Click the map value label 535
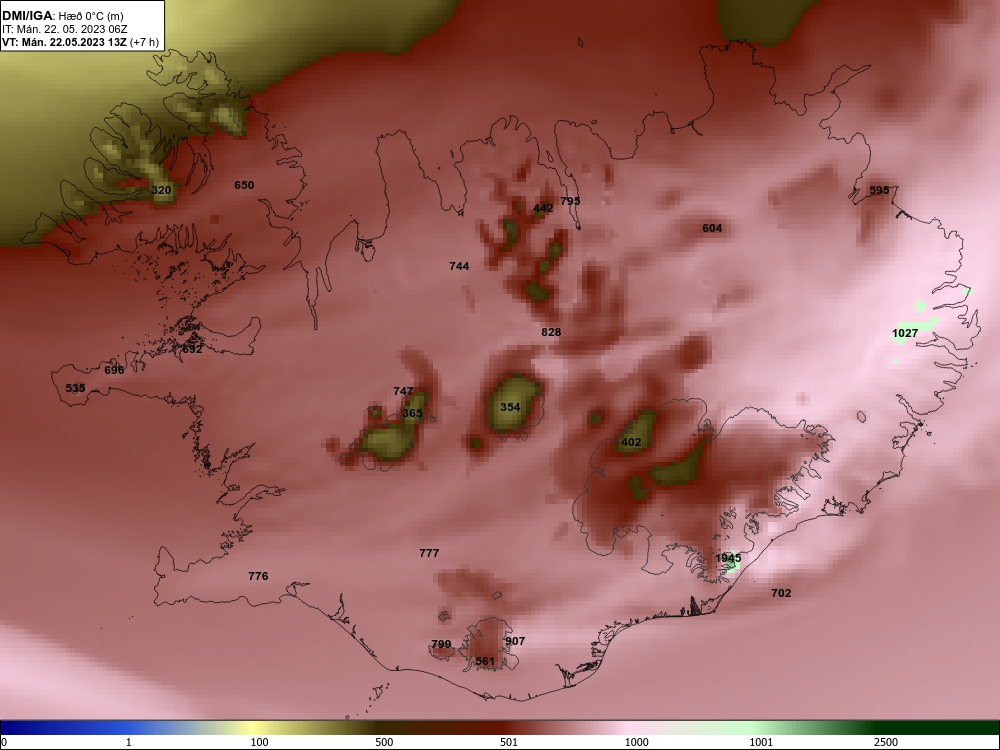 [x=75, y=388]
